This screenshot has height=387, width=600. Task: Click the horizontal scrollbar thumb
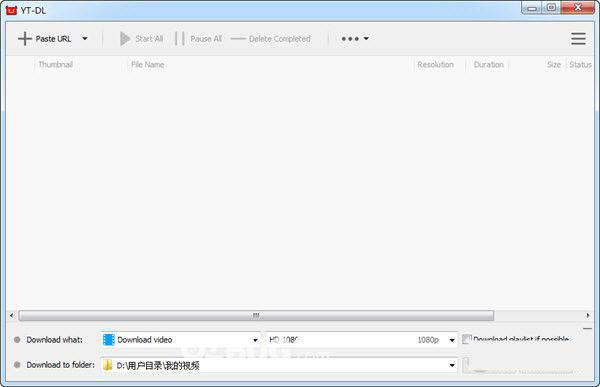(256, 315)
